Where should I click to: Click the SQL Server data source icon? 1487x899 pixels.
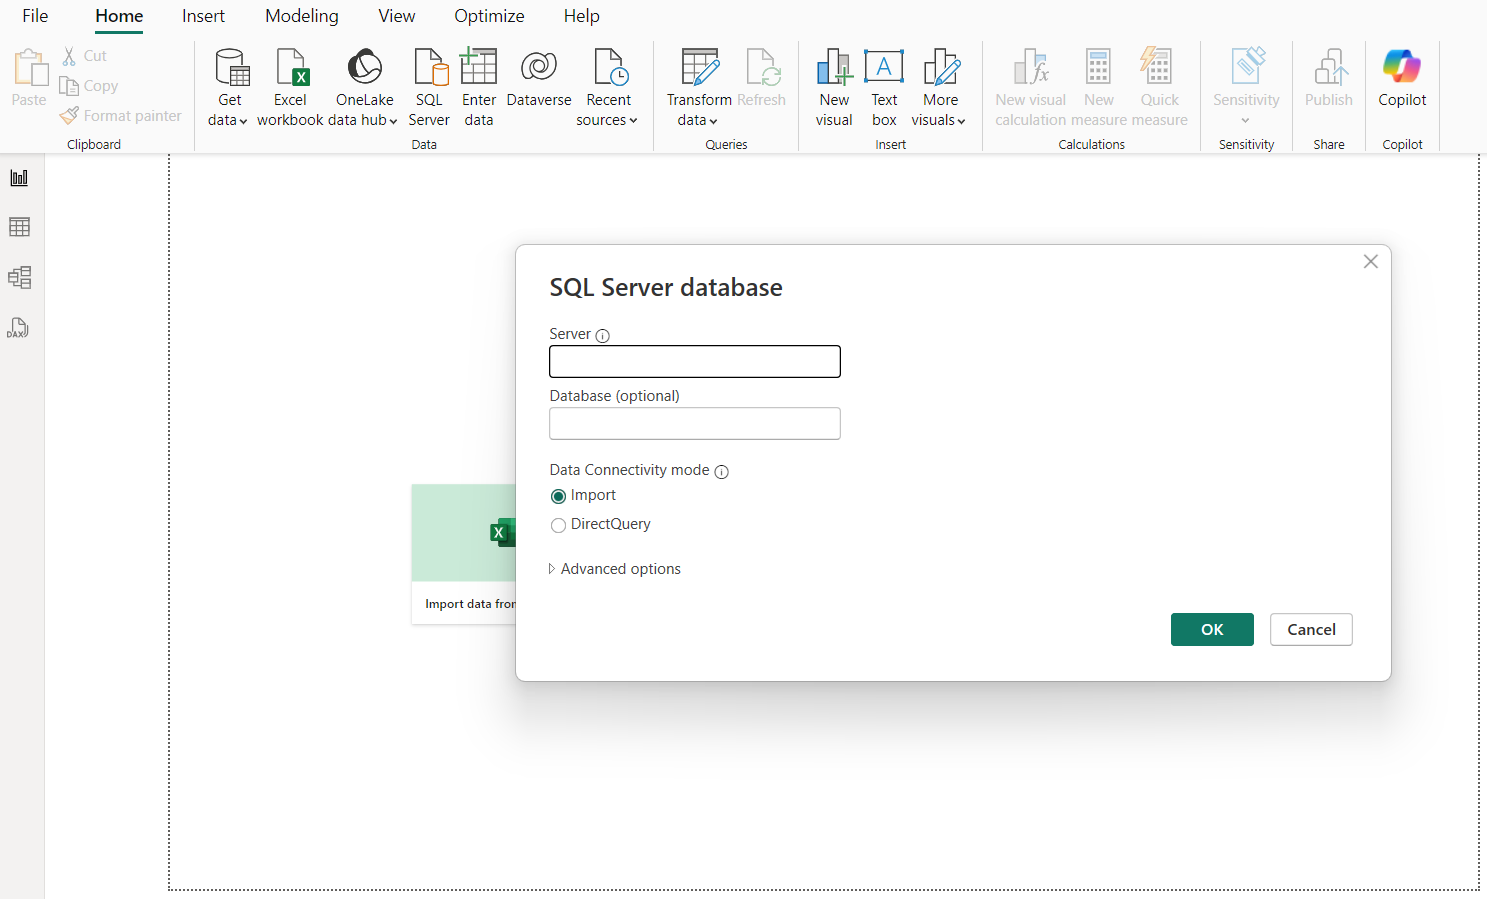(x=429, y=85)
